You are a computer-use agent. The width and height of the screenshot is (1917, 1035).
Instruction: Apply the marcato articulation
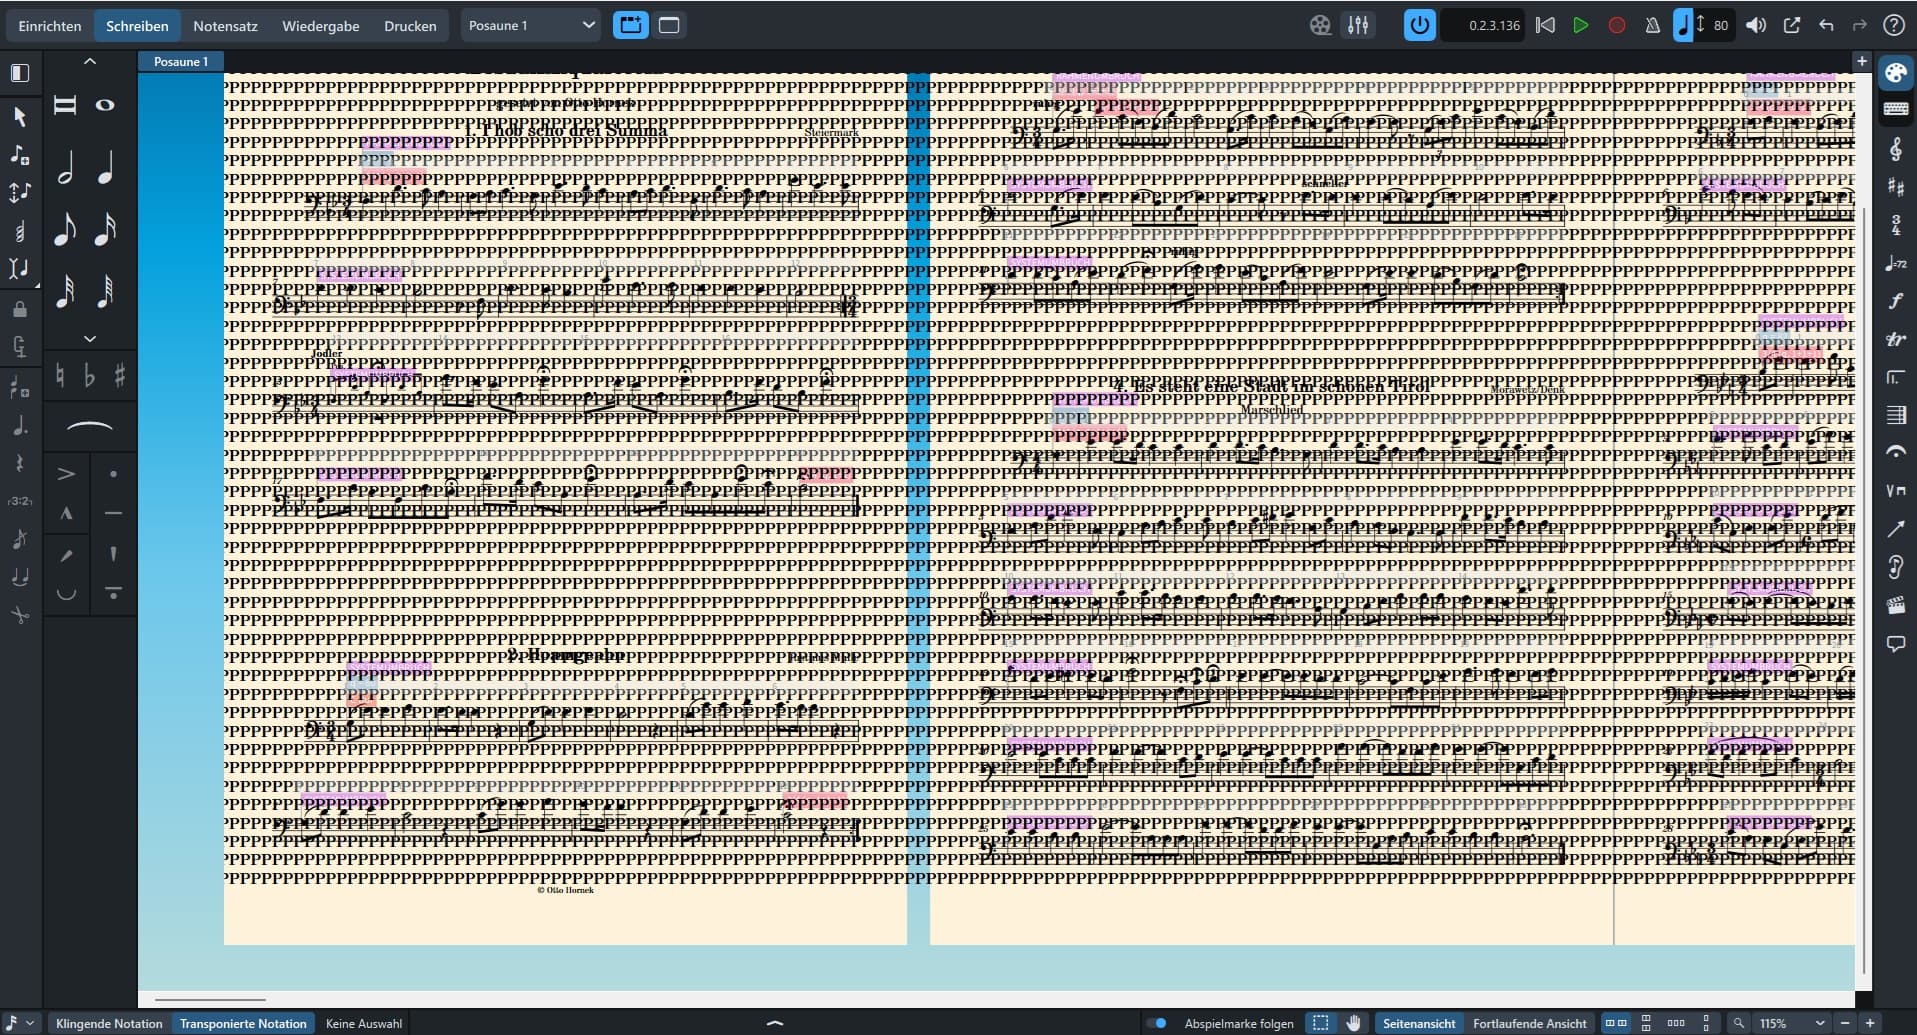66,514
